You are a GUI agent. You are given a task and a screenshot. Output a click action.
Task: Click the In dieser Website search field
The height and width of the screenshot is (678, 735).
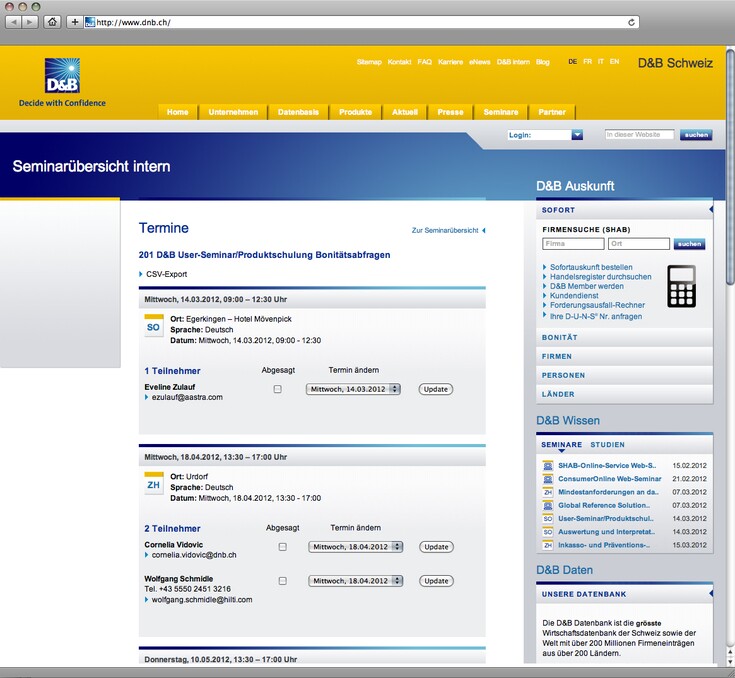pyautogui.click(x=640, y=135)
